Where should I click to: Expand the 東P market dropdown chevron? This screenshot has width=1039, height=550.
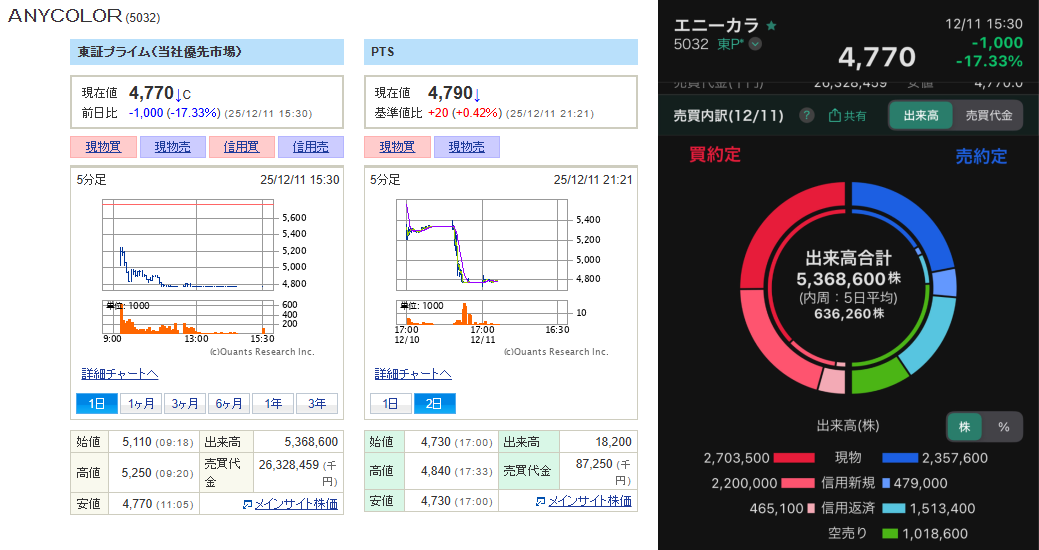tap(756, 44)
